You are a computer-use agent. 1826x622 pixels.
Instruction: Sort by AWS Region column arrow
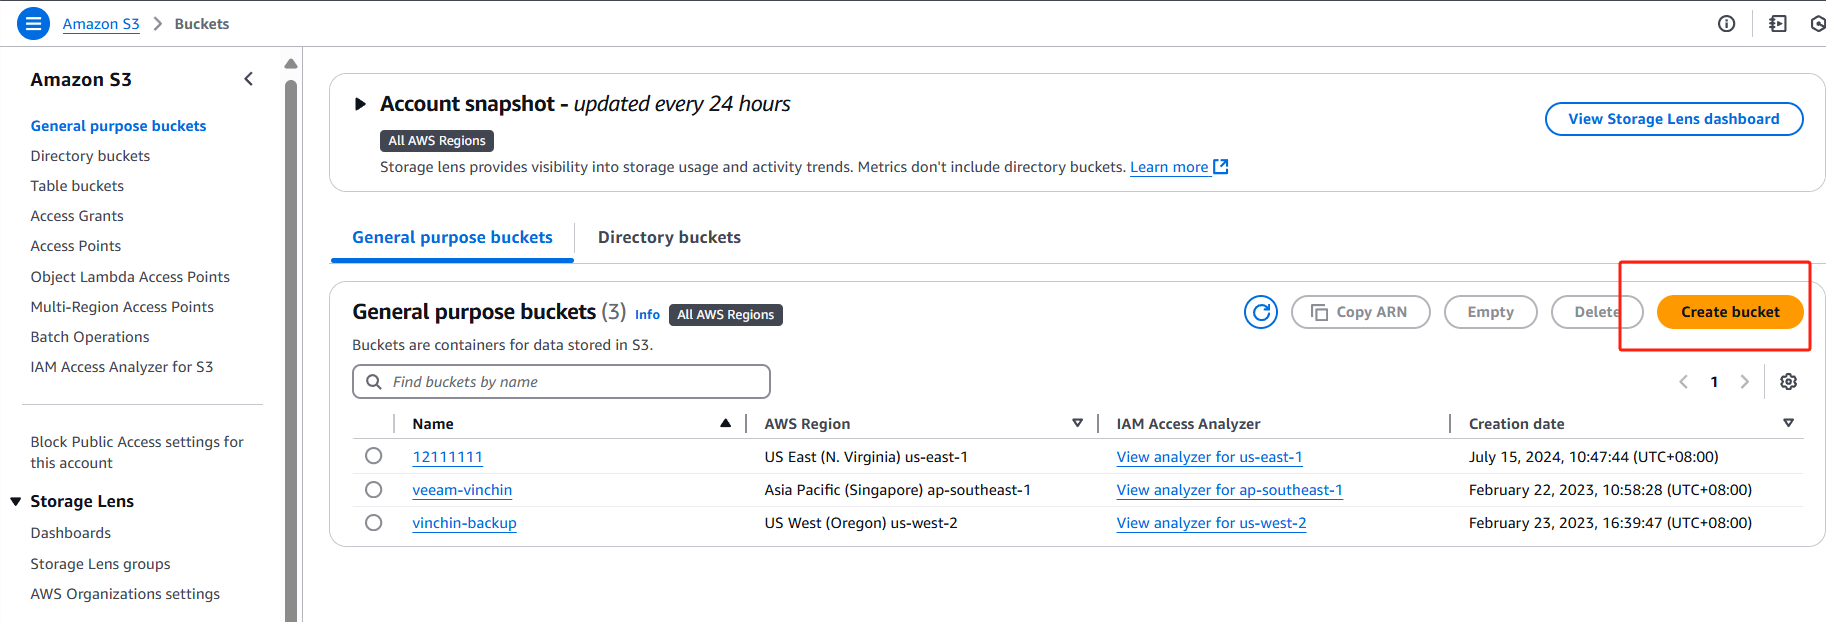click(1078, 424)
